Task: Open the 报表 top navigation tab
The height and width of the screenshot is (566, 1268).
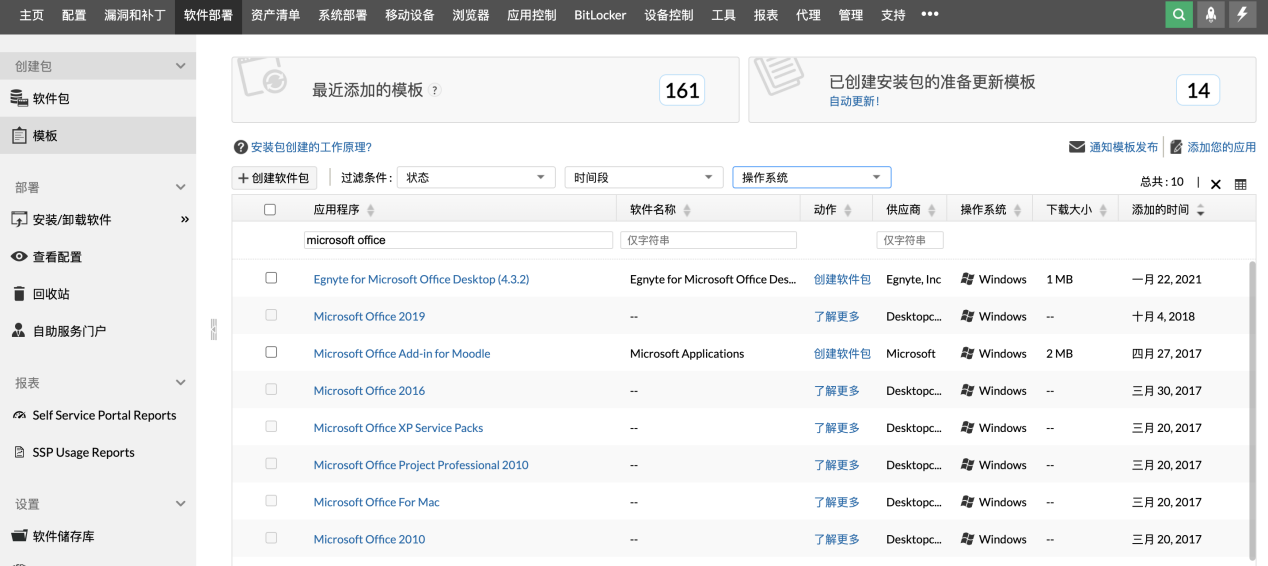Action: point(766,15)
